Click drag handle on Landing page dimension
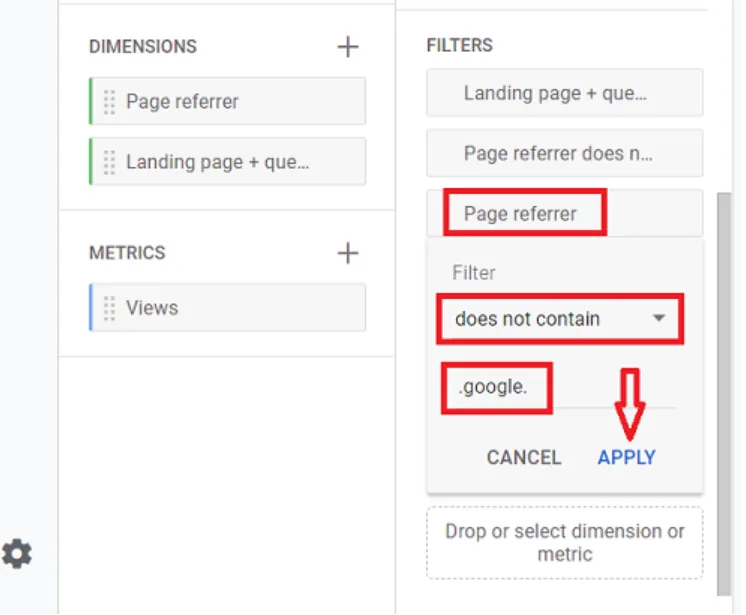746x615 pixels. pyautogui.click(x=110, y=162)
